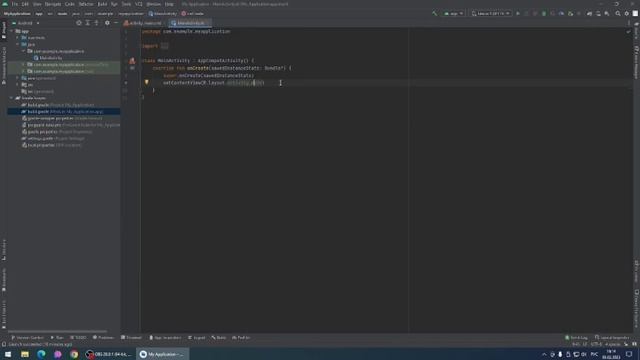Open the Windows notification center icon
This screenshot has height=360, width=640.
(x=629, y=354)
